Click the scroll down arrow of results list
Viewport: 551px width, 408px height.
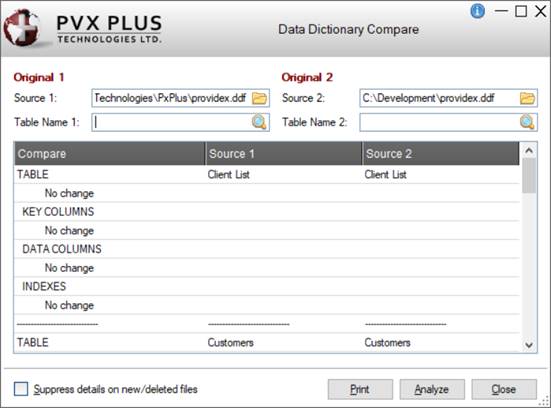(x=529, y=345)
